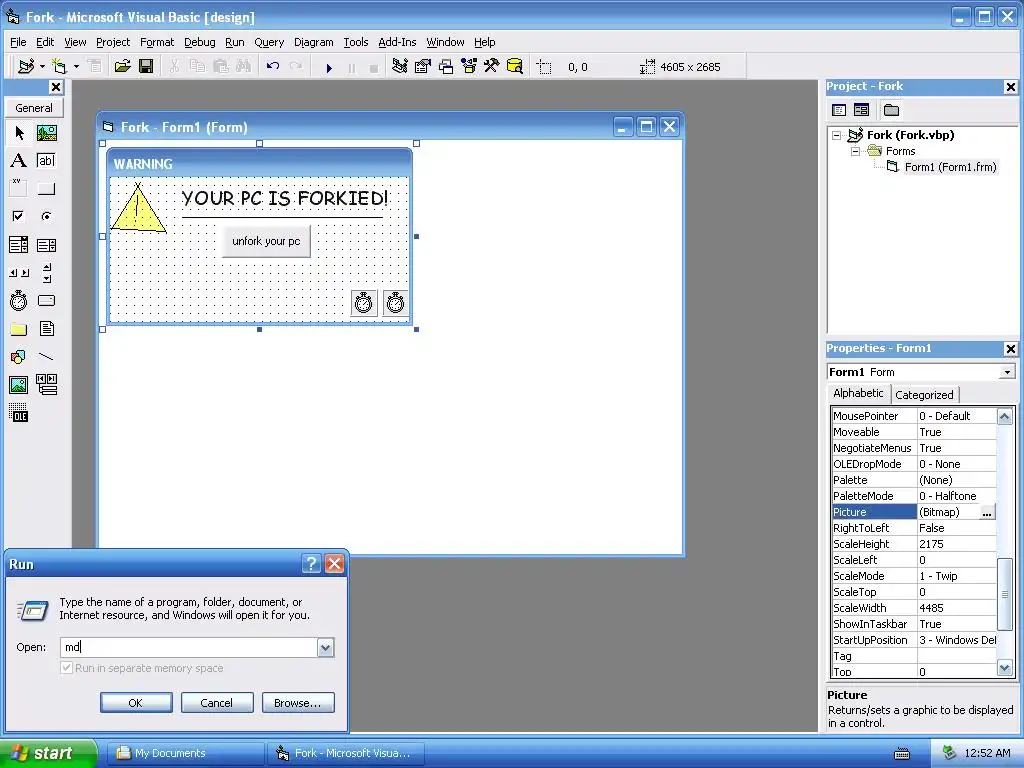Image resolution: width=1024 pixels, height=768 pixels.
Task: Open the Format menu
Action: coord(157,42)
